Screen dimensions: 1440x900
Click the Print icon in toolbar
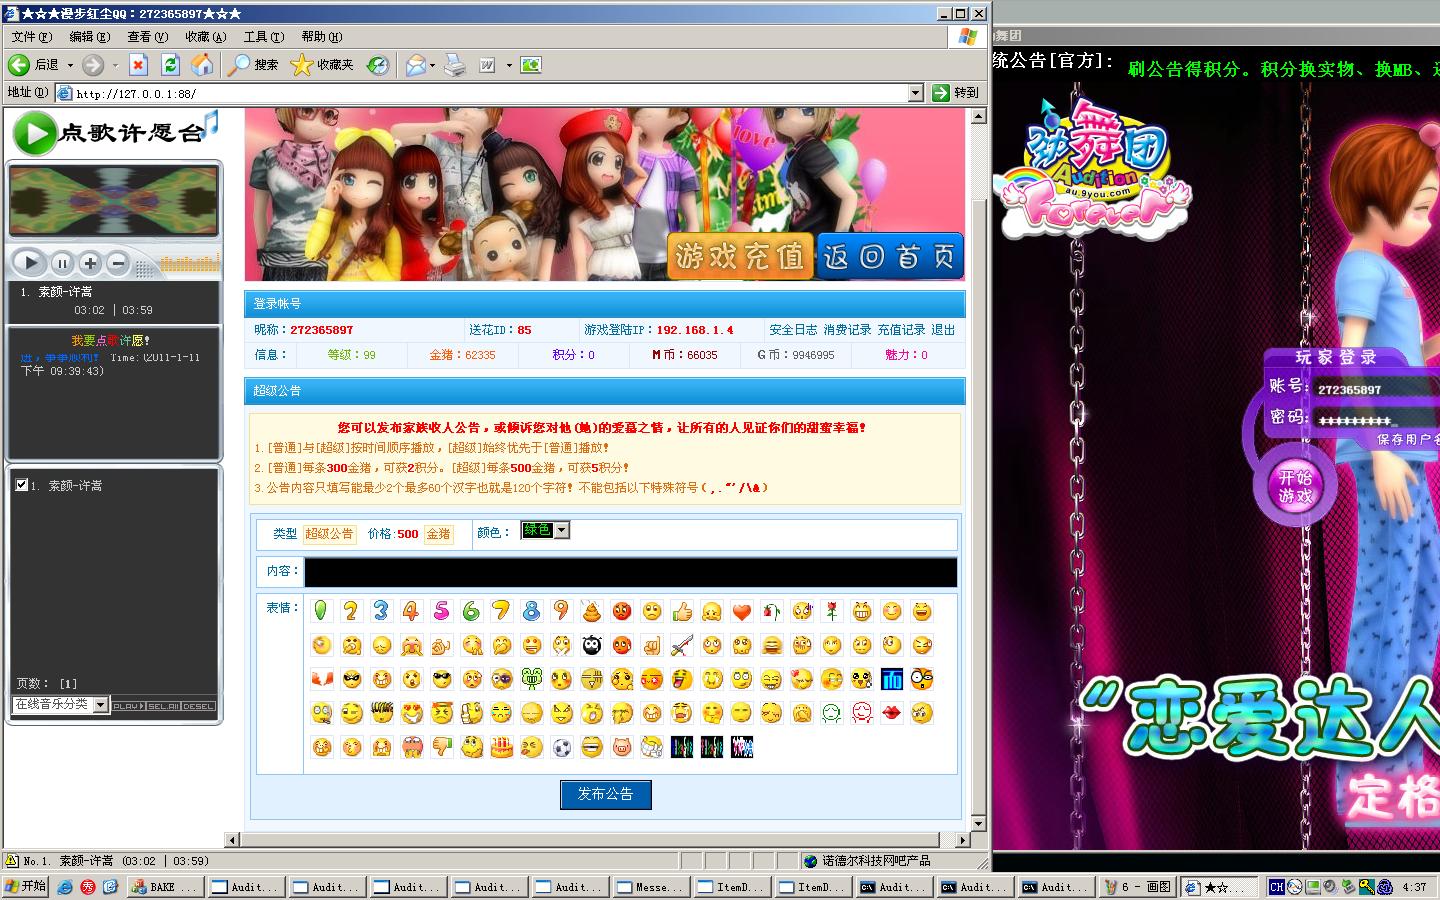coord(454,65)
